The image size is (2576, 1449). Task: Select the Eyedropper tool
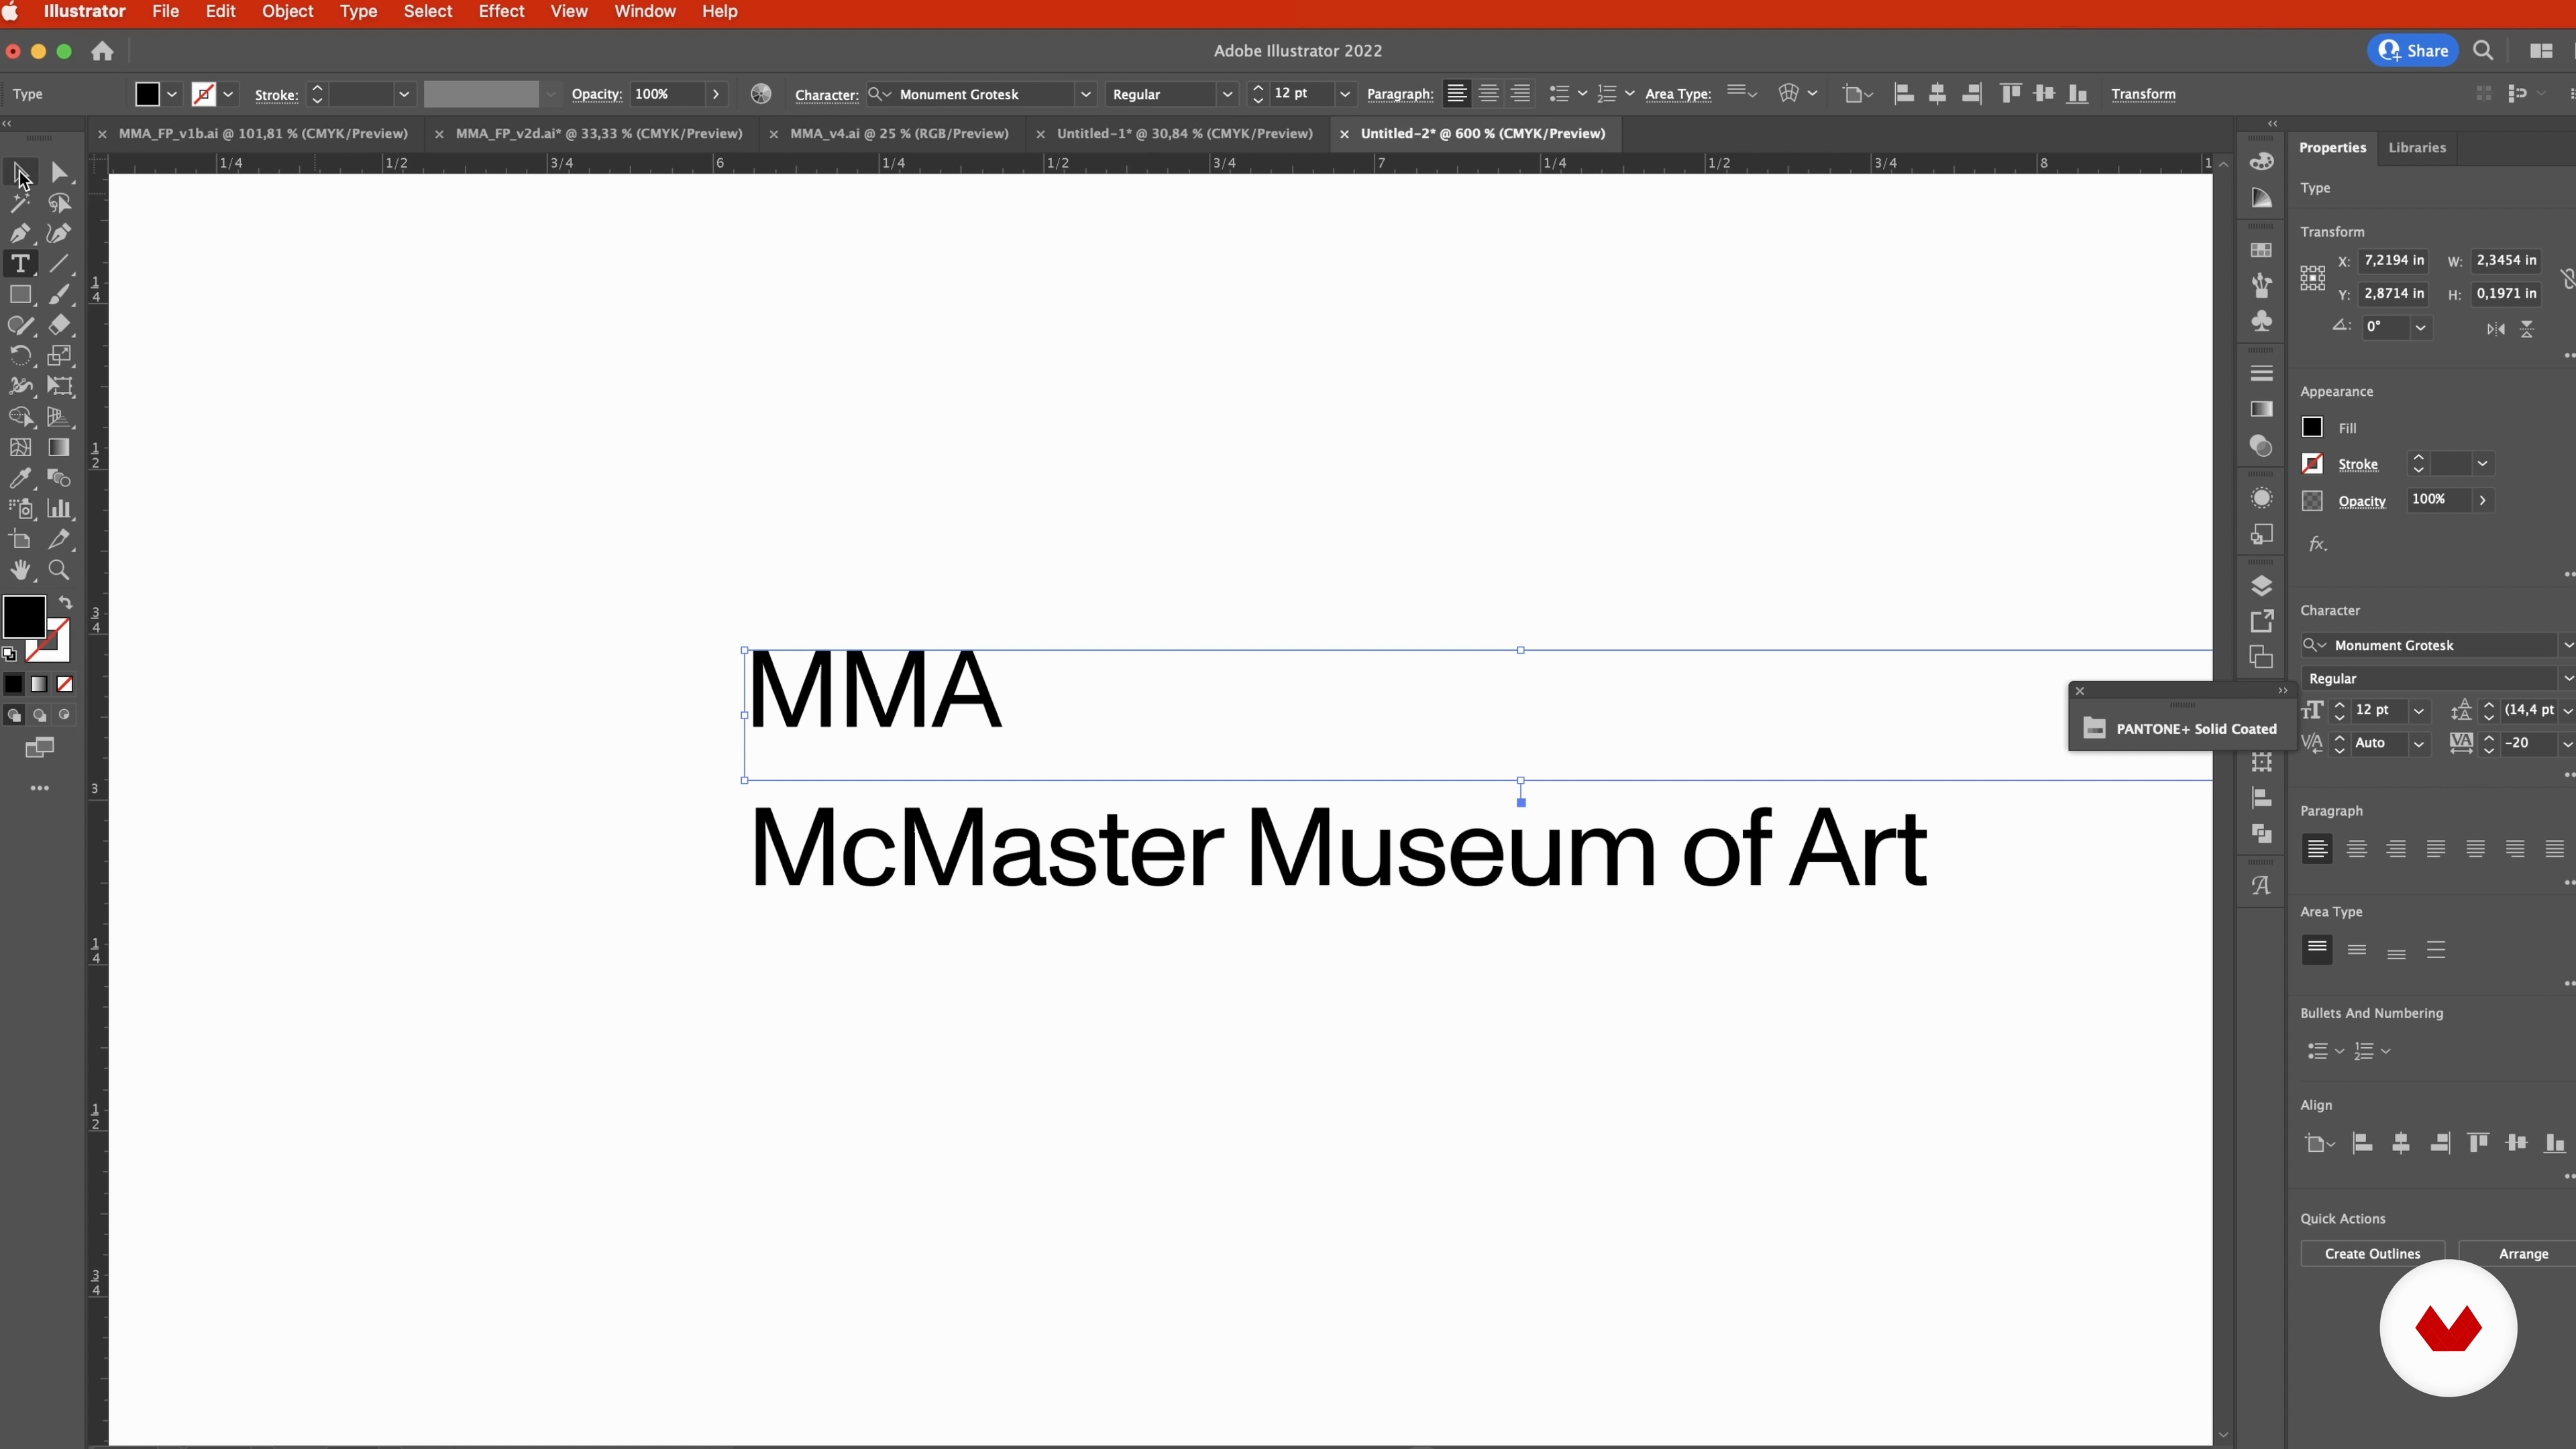click(x=20, y=478)
